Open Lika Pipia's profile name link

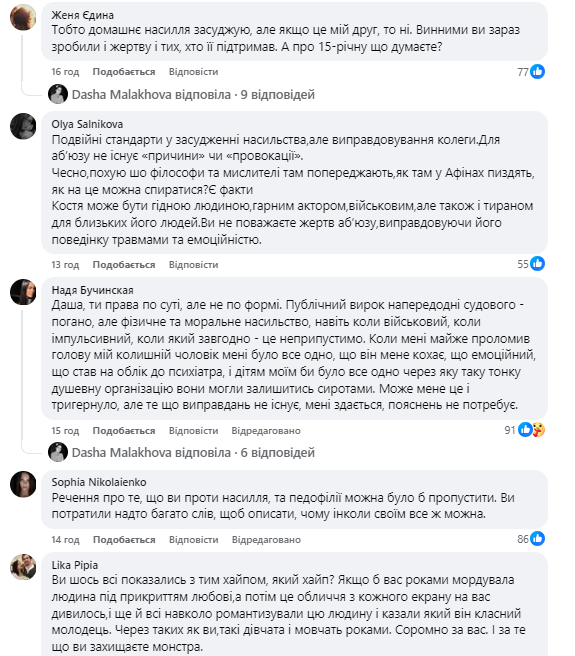click(x=74, y=565)
